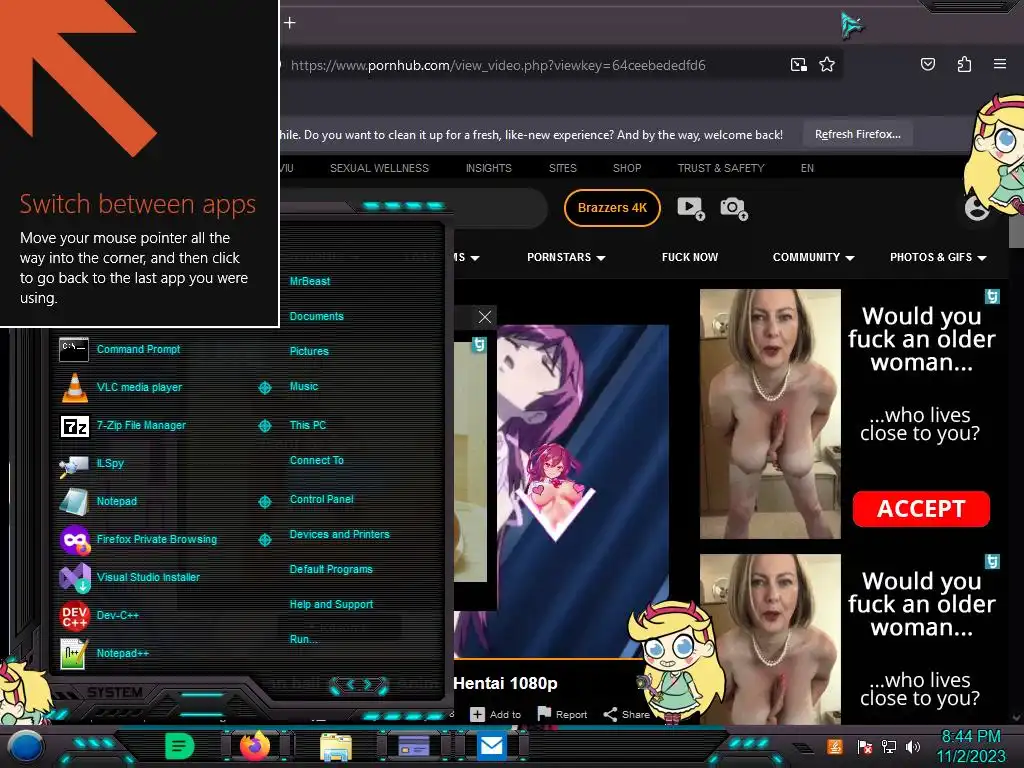
Task: Expand Firefox Private Browsing jump list
Action: pyautogui.click(x=264, y=539)
